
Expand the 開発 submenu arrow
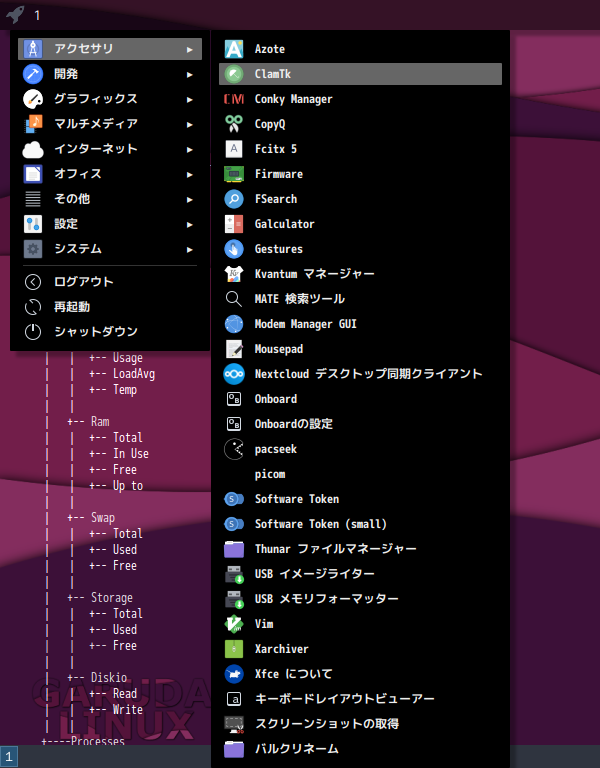(x=190, y=74)
